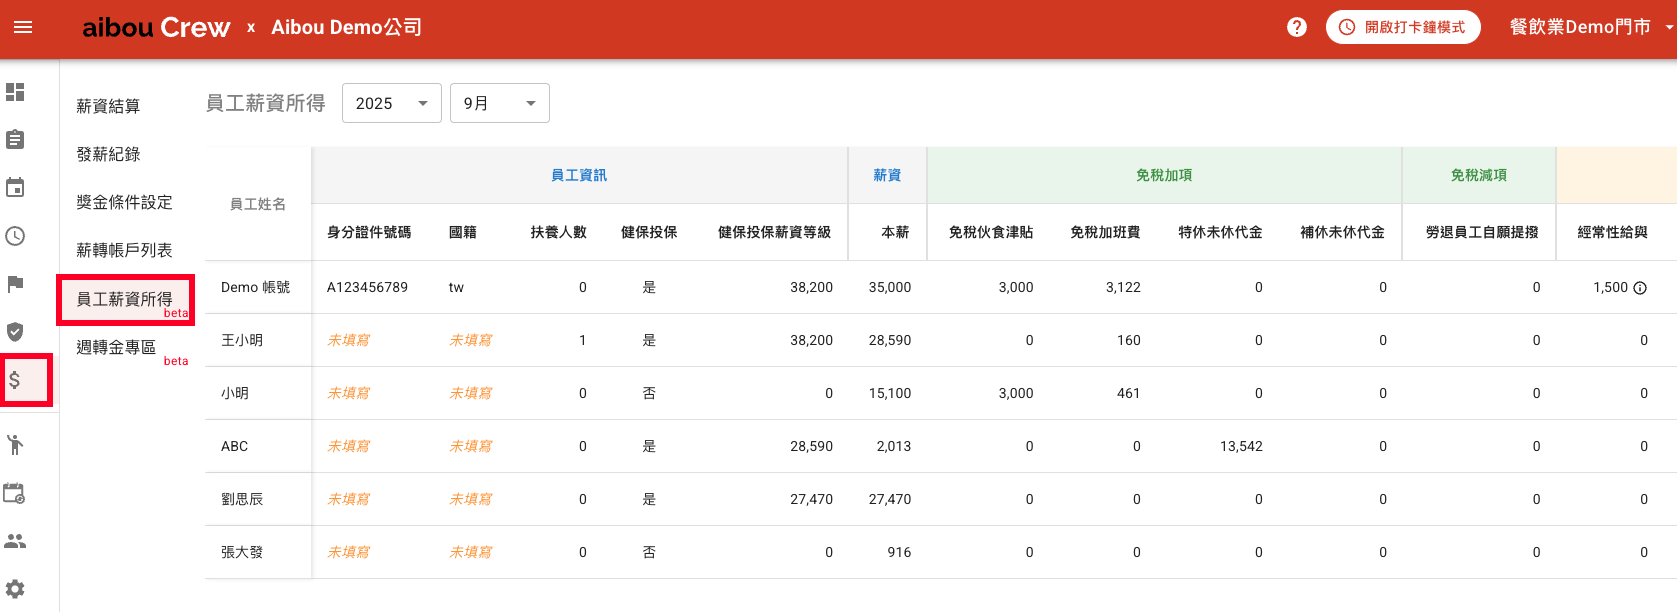
Task: Select 員工薪資所得 menu item
Action: click(124, 299)
